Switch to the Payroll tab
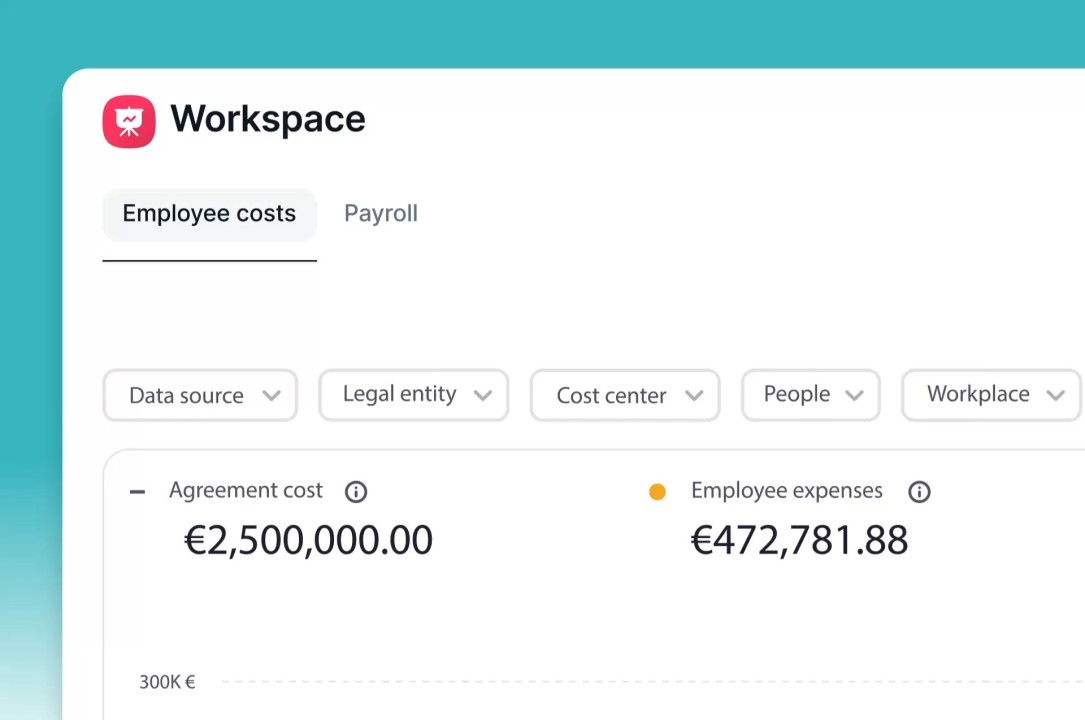1085x720 pixels. point(381,214)
